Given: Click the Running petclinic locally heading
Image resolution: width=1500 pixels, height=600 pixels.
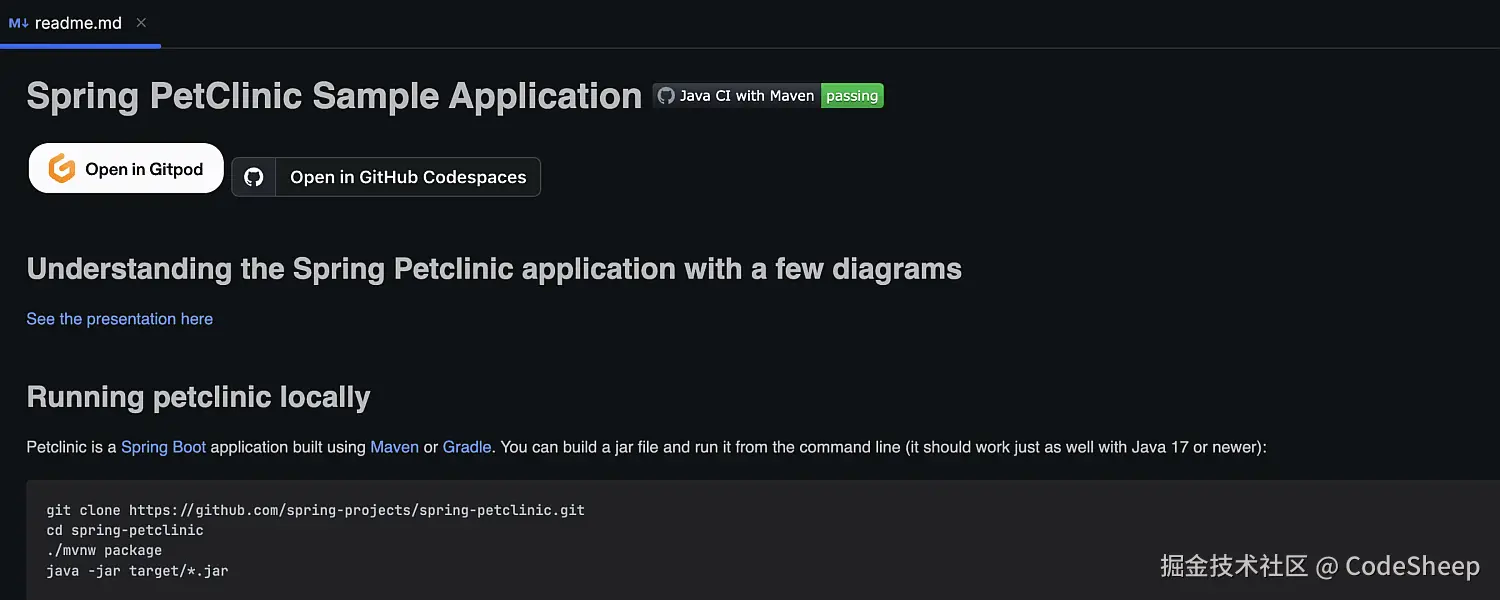Looking at the screenshot, I should pos(198,397).
